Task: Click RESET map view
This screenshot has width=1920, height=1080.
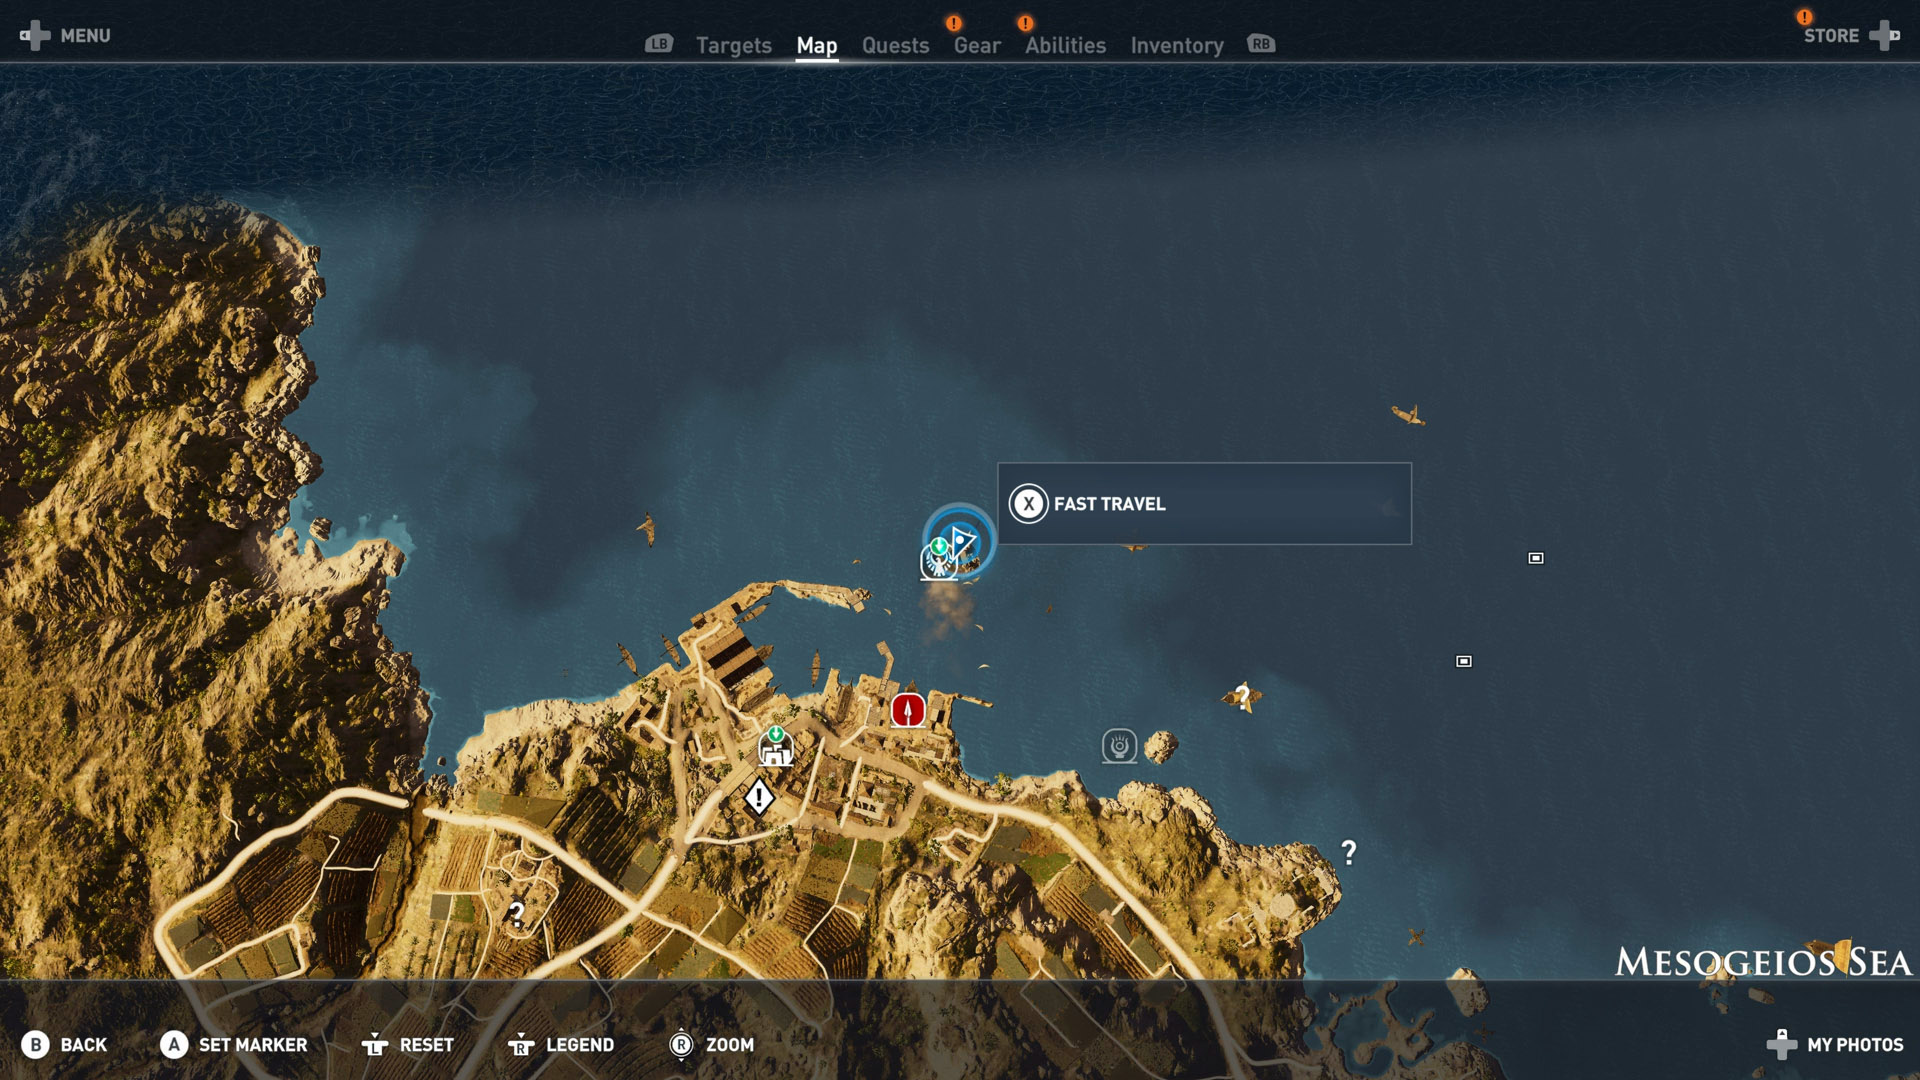Action: 408,1045
